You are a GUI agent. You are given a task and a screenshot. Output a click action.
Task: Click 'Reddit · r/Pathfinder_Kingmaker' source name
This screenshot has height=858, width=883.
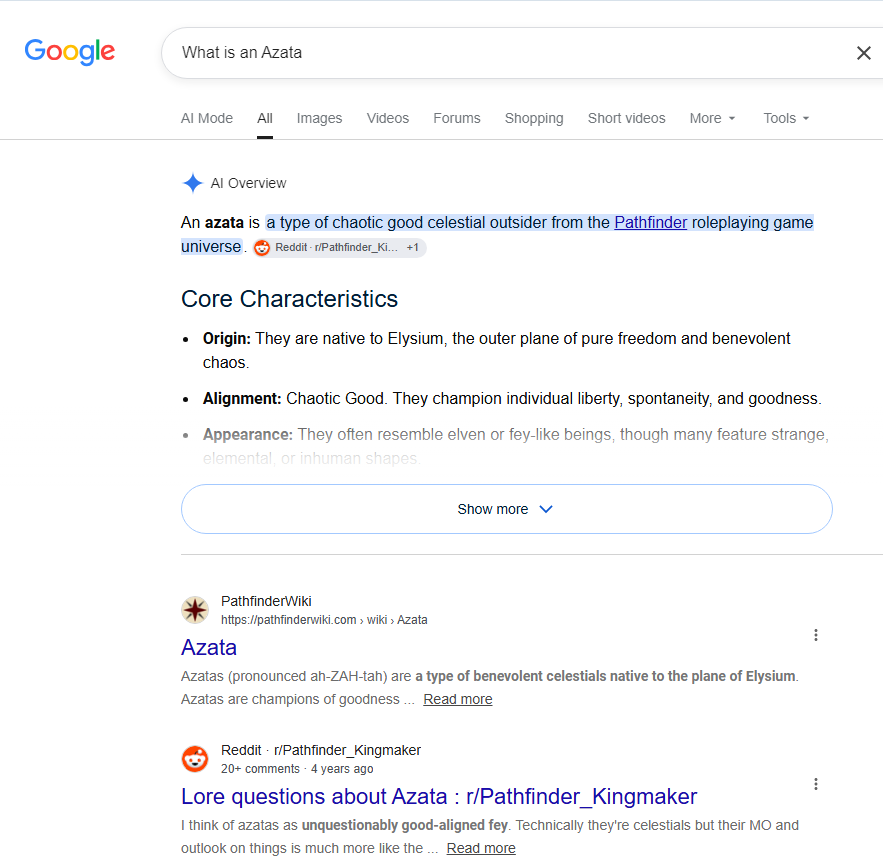[321, 750]
